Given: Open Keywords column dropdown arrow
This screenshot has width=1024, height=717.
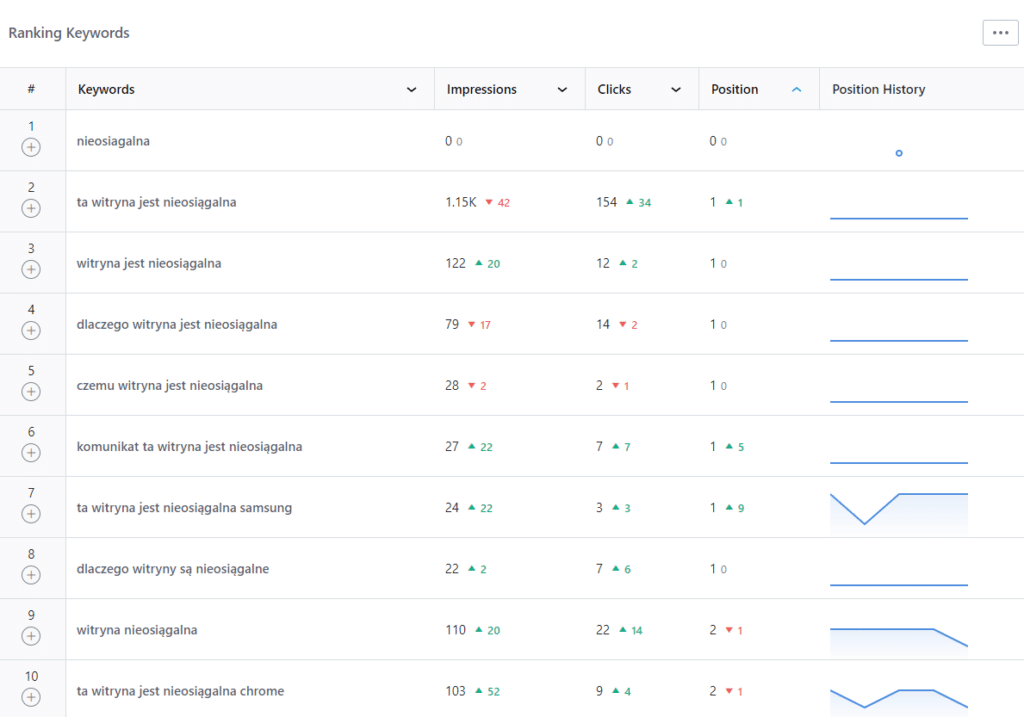Looking at the screenshot, I should (411, 90).
